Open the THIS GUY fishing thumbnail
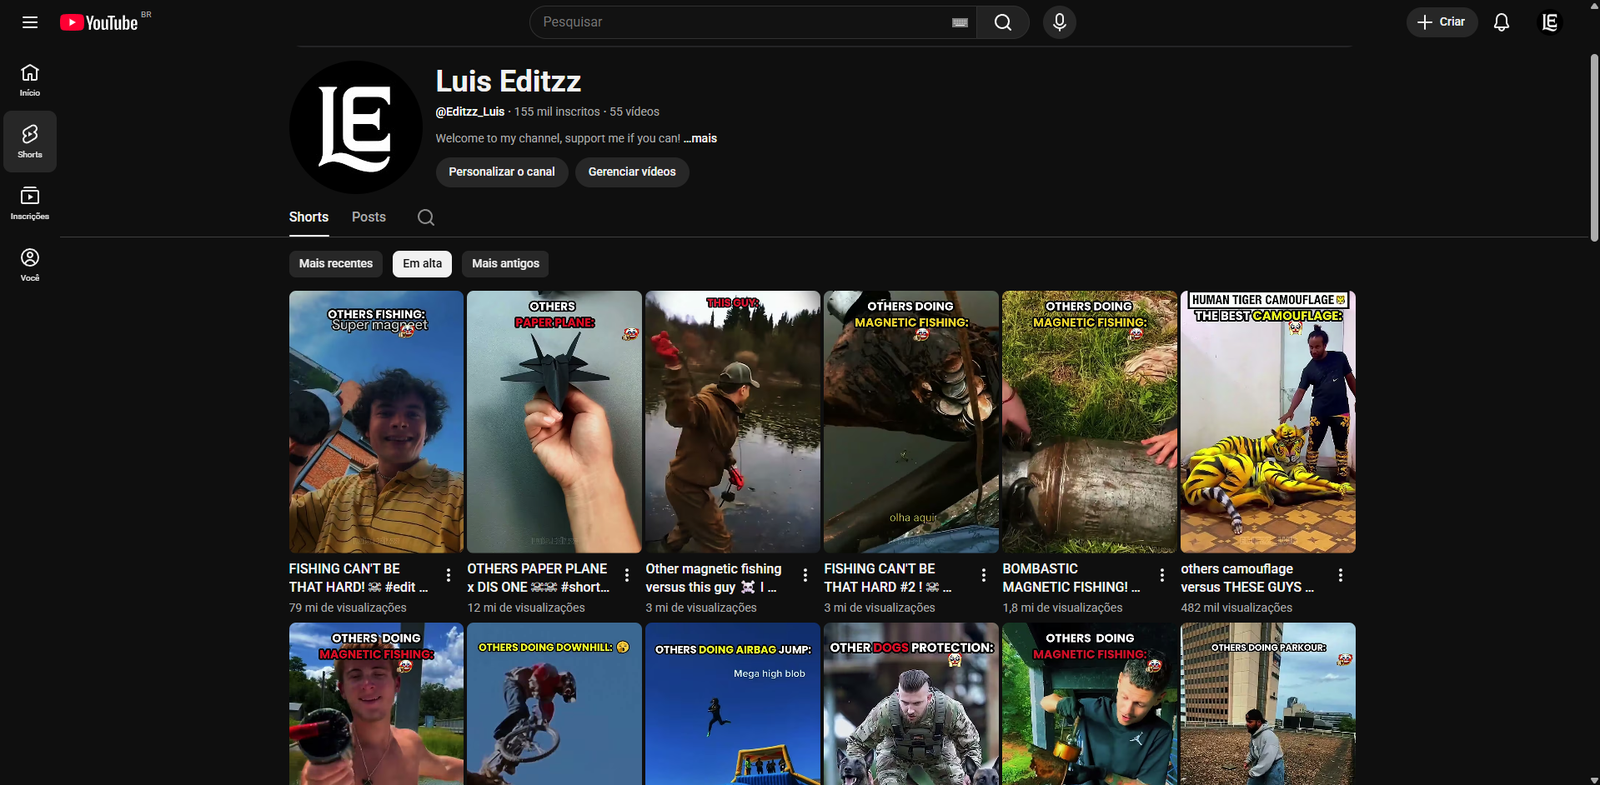The image size is (1600, 785). 733,422
